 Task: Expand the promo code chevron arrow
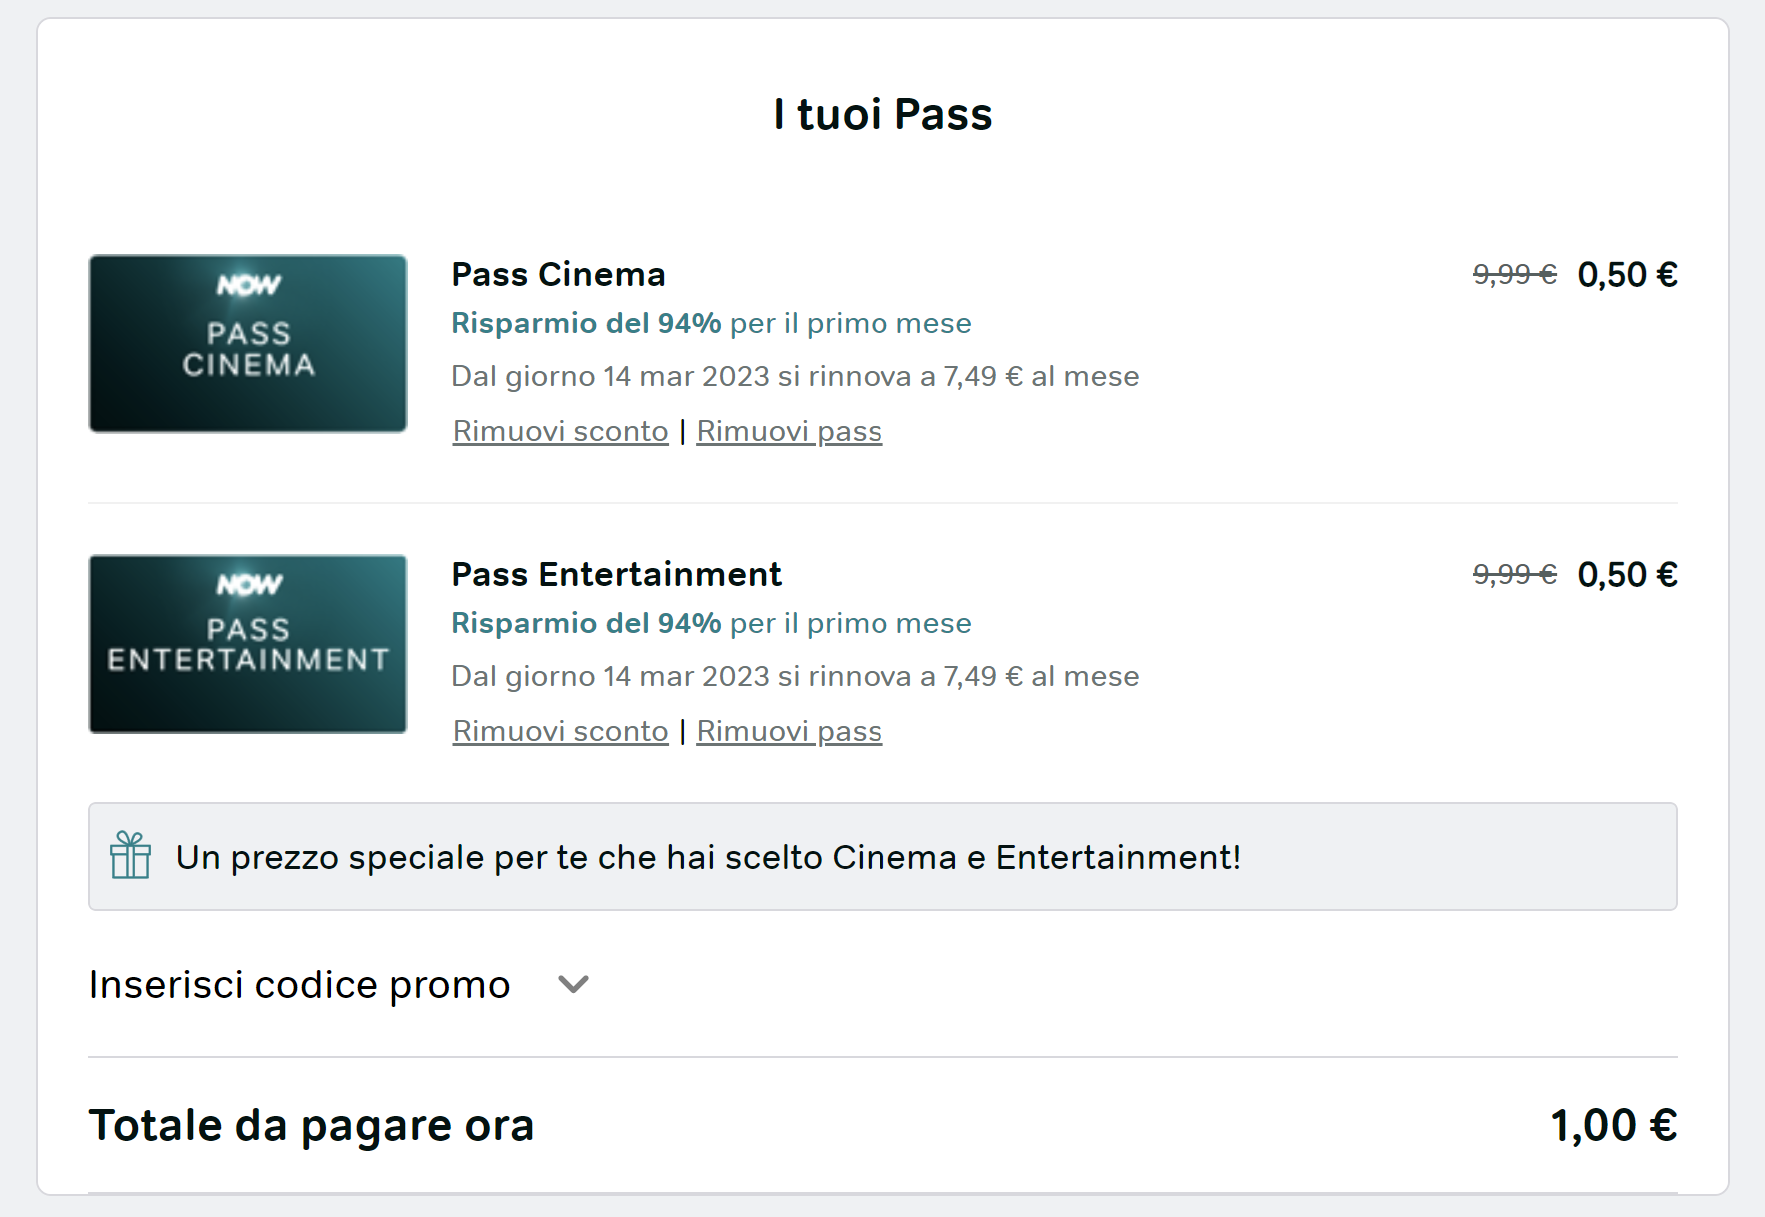pyautogui.click(x=573, y=985)
